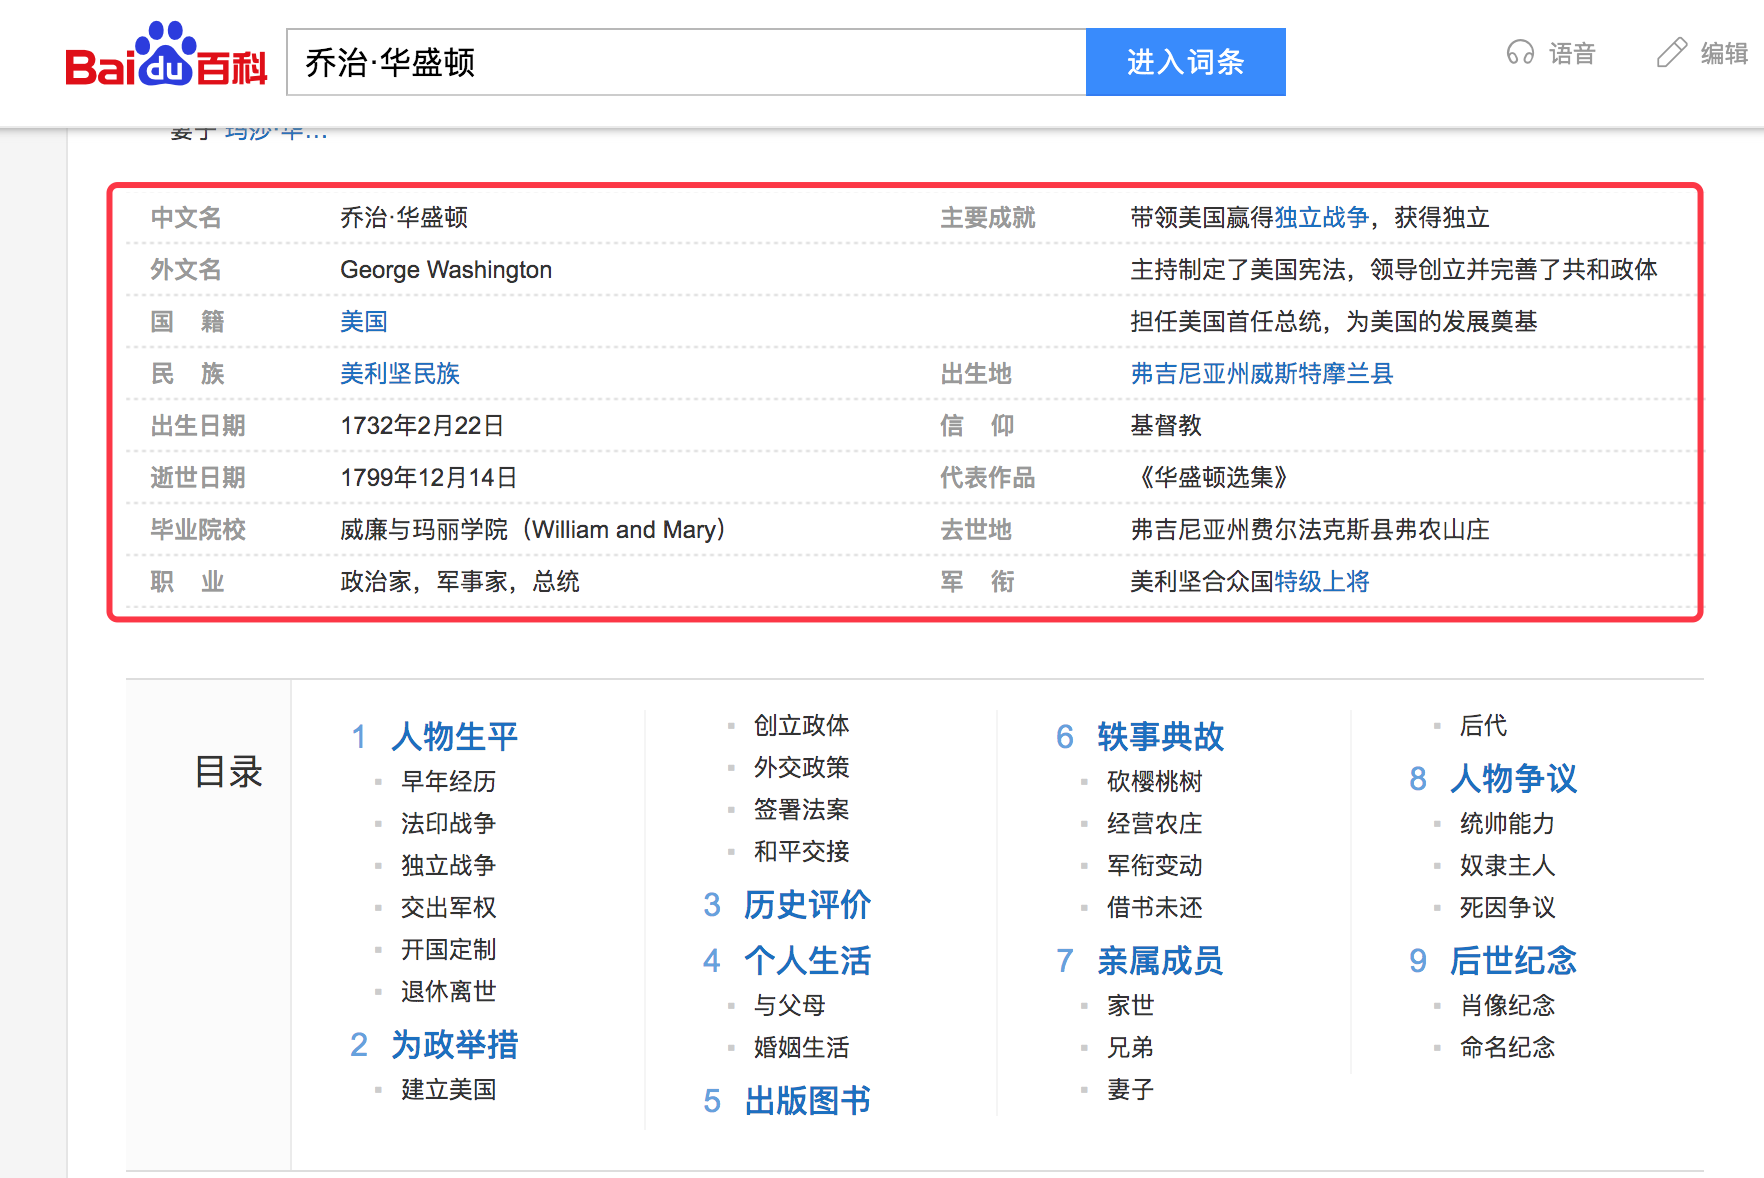Click the 弗吉尼亚州威斯特摩兰县 birthplace link
The width and height of the screenshot is (1764, 1178).
click(x=1261, y=373)
